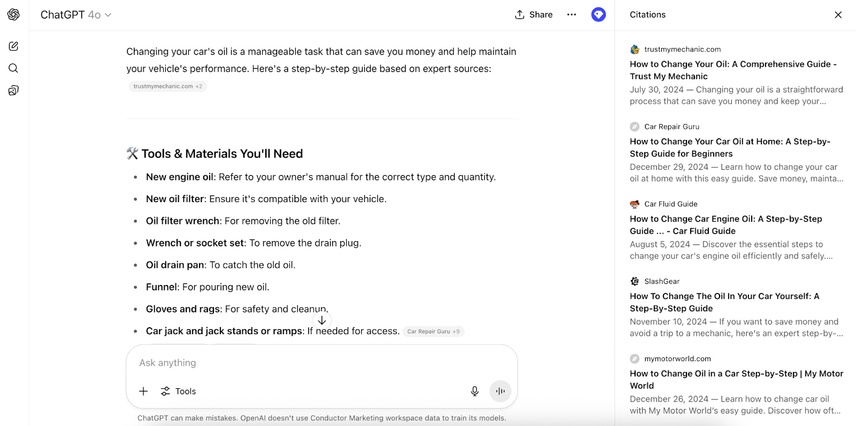This screenshot has height=426, width=856.
Task: Click the Car Repair Guru +9 citation chip
Action: pyautogui.click(x=434, y=332)
